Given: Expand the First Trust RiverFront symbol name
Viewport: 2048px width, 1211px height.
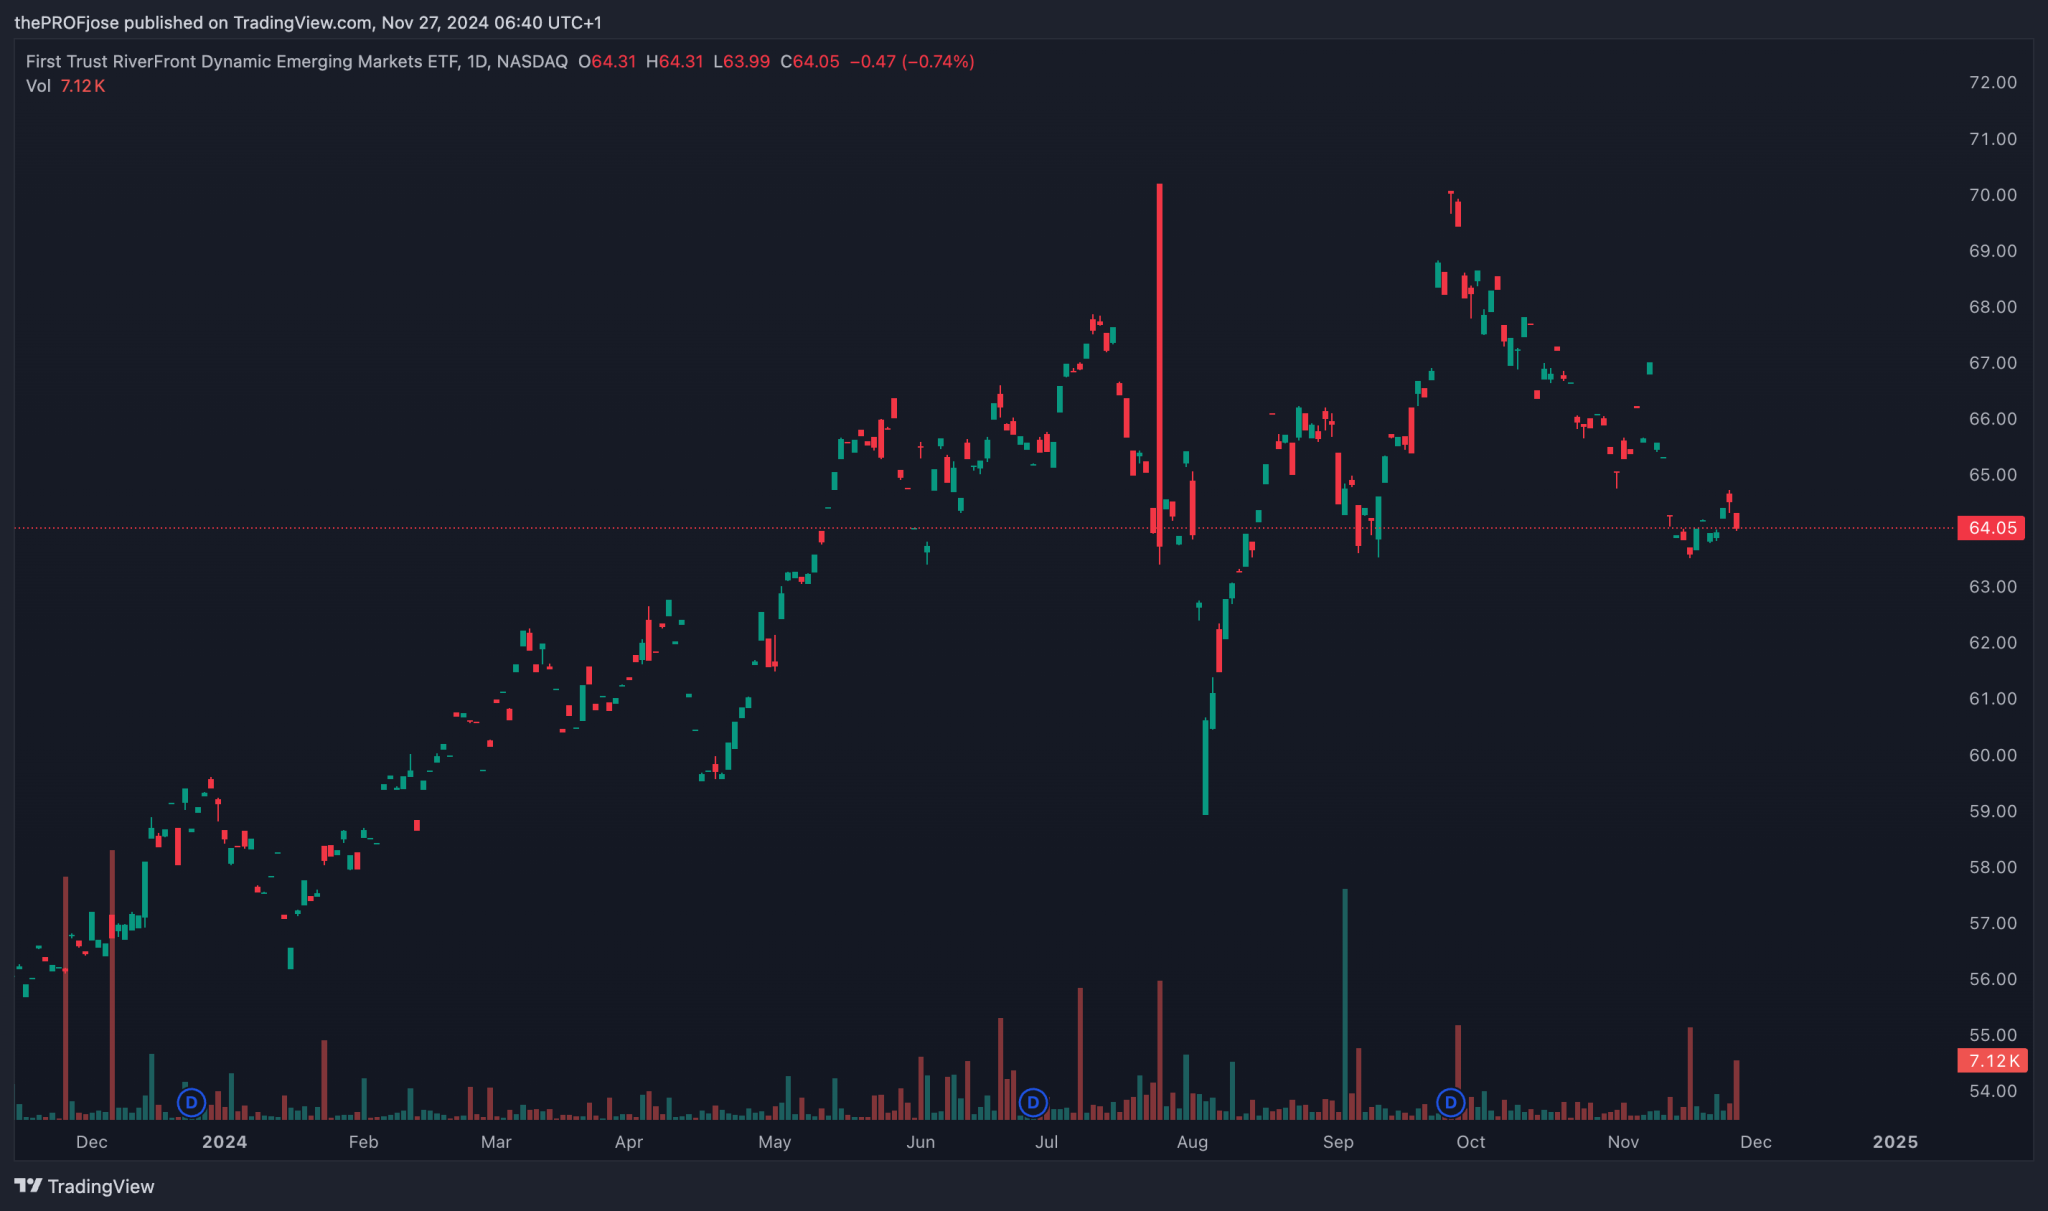Looking at the screenshot, I should tap(240, 61).
